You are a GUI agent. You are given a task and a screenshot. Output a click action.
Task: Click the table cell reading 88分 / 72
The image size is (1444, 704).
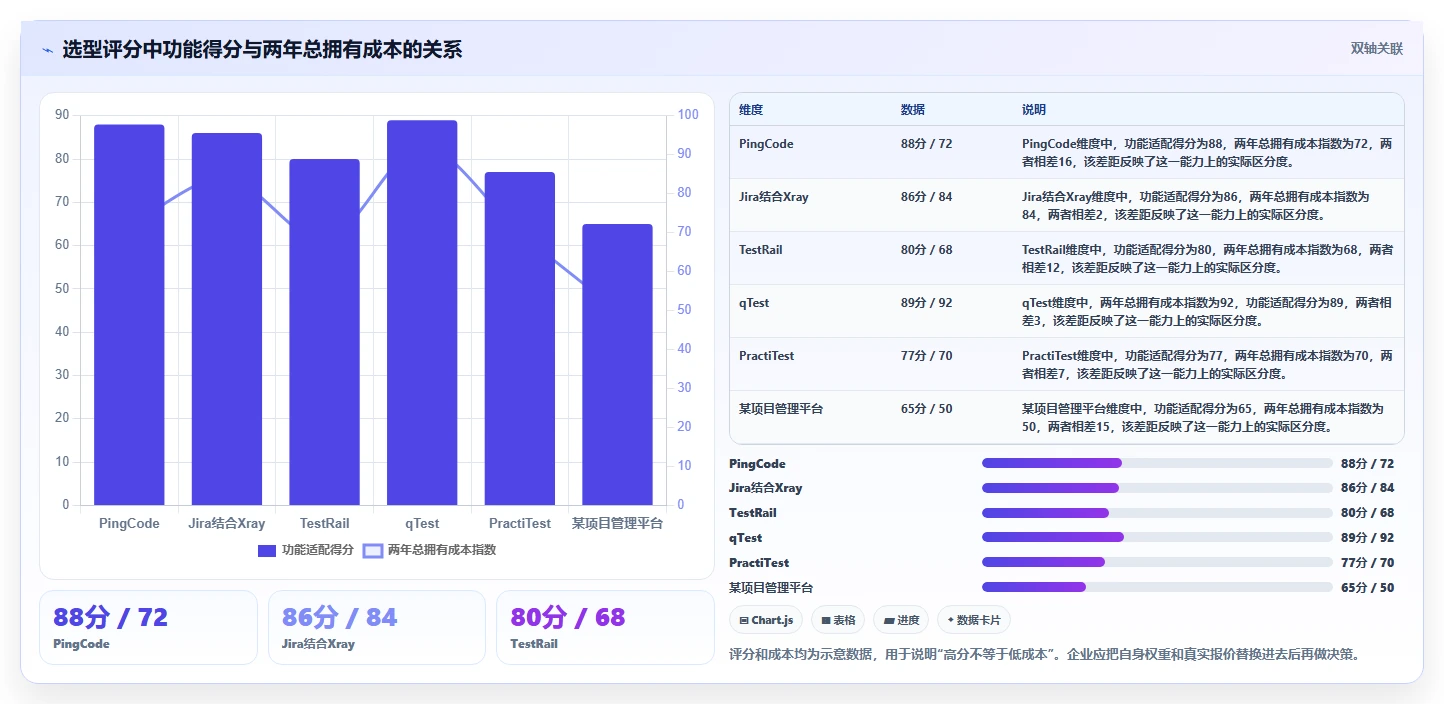coord(926,144)
